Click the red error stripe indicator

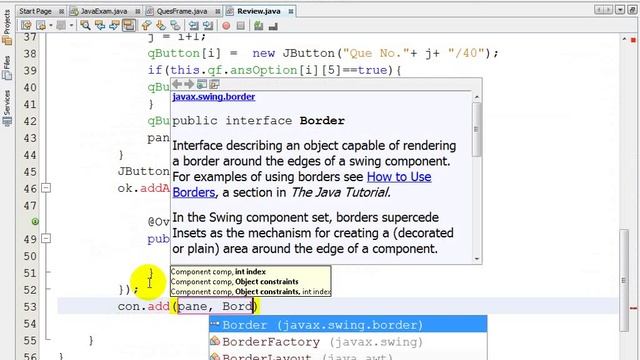[x=633, y=40]
